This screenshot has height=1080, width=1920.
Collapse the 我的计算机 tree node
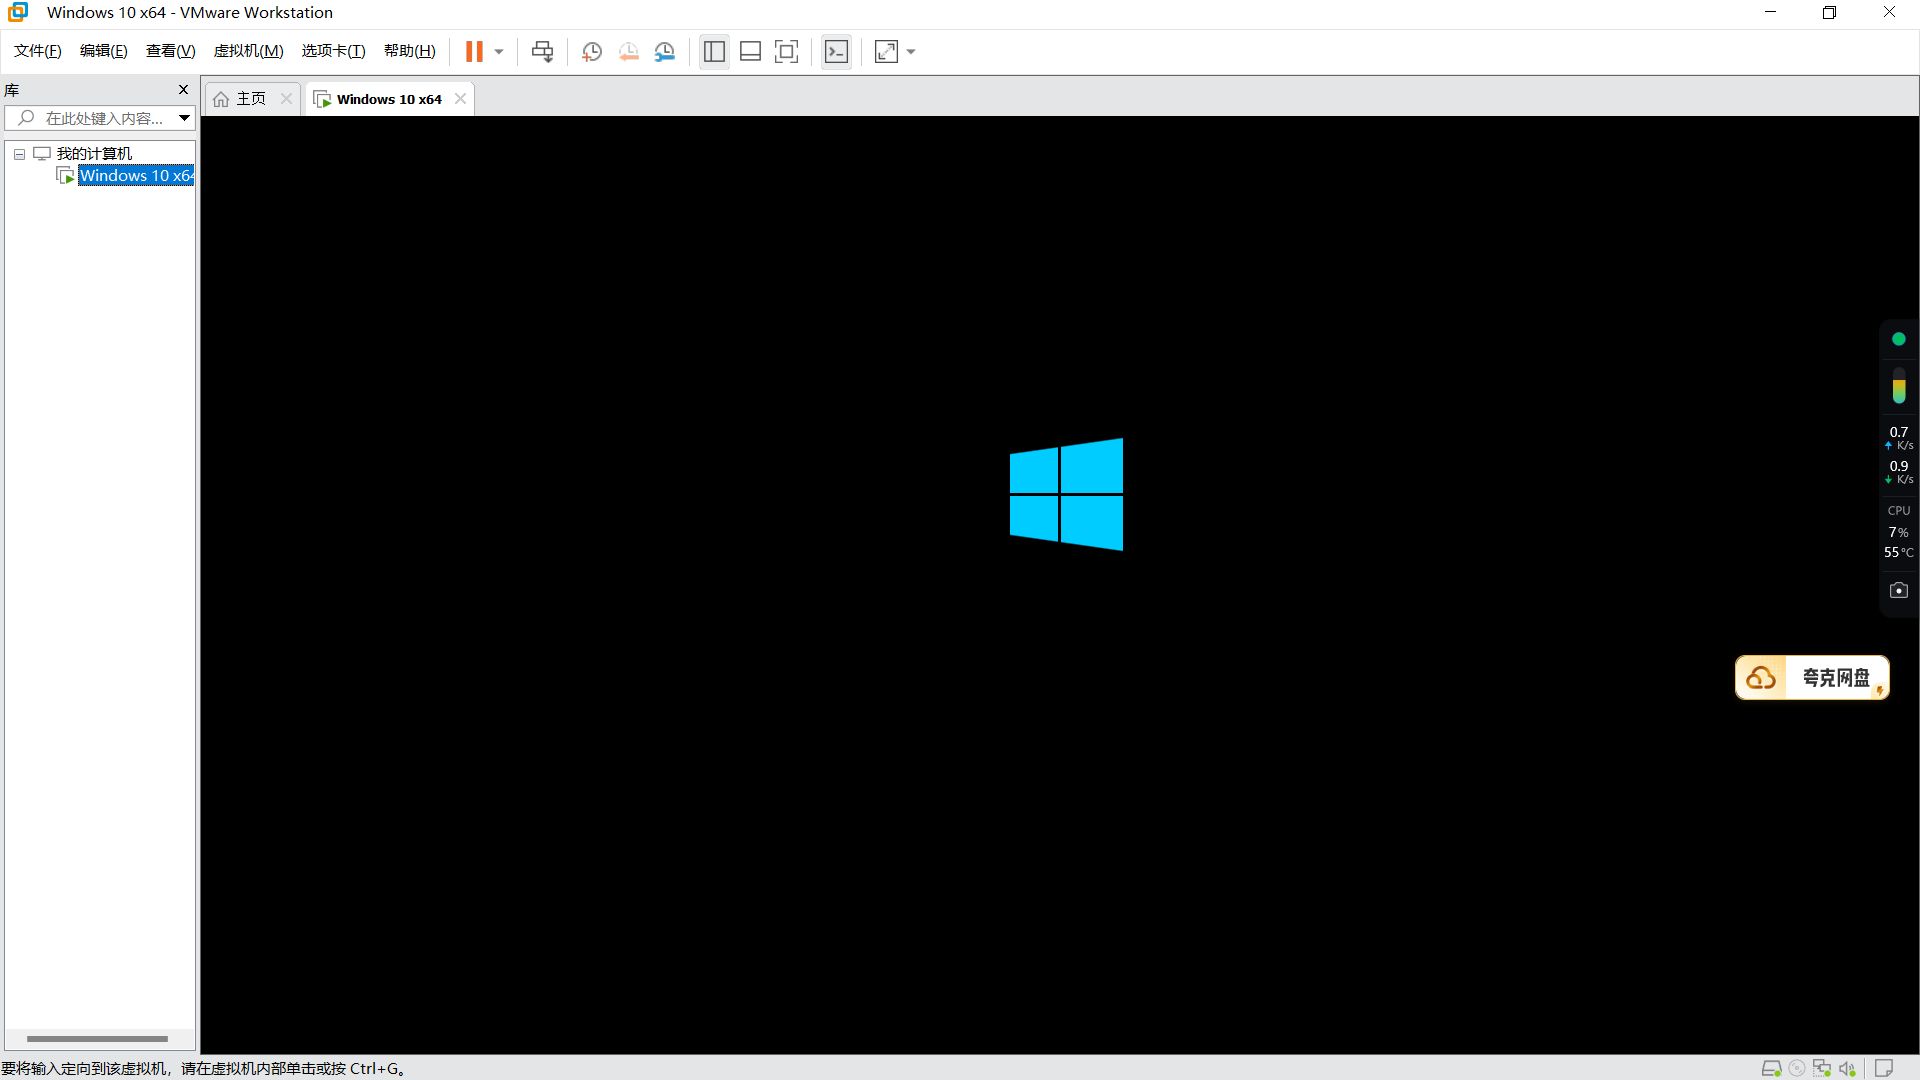(19, 154)
